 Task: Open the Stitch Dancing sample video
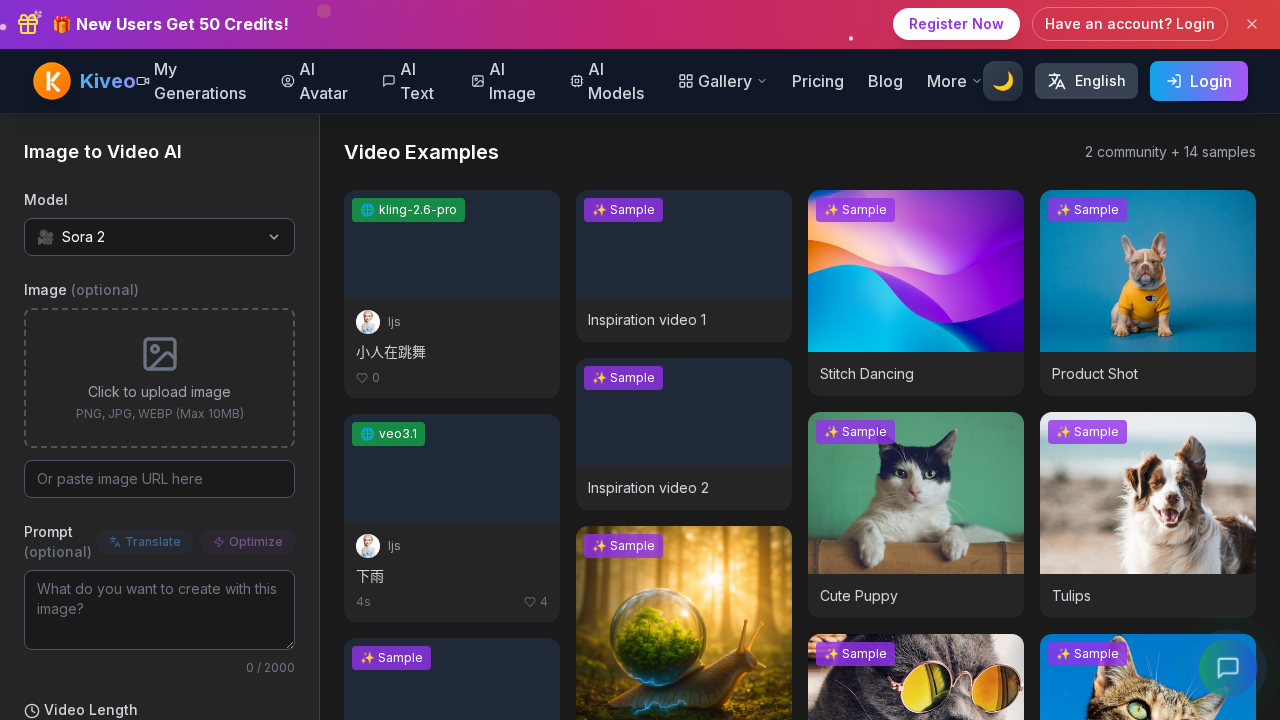tap(915, 270)
